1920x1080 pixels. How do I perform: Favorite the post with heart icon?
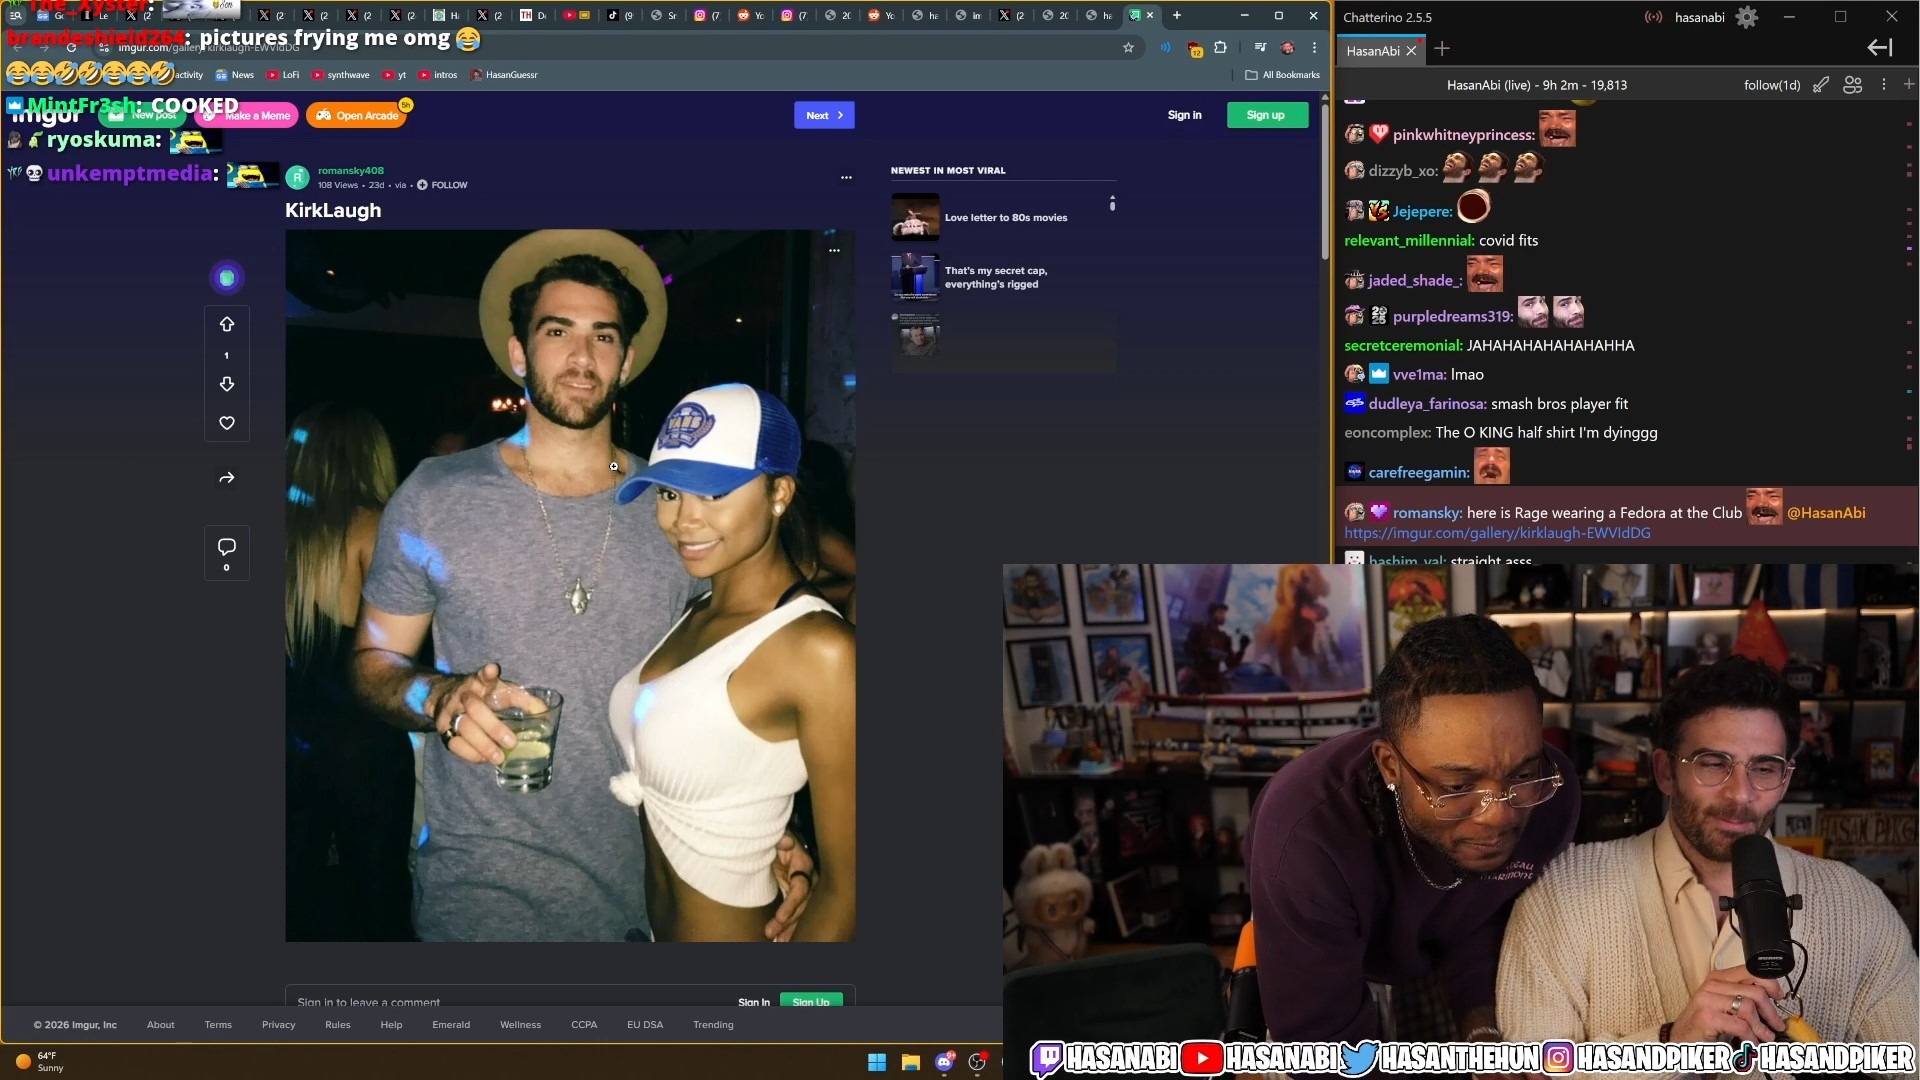click(x=227, y=424)
